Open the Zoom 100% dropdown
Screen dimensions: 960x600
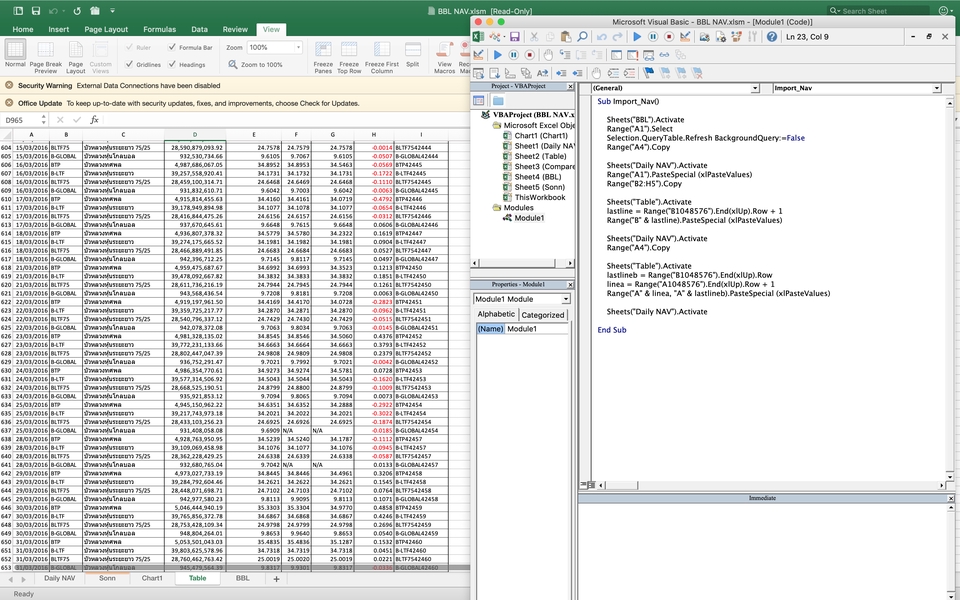point(298,47)
